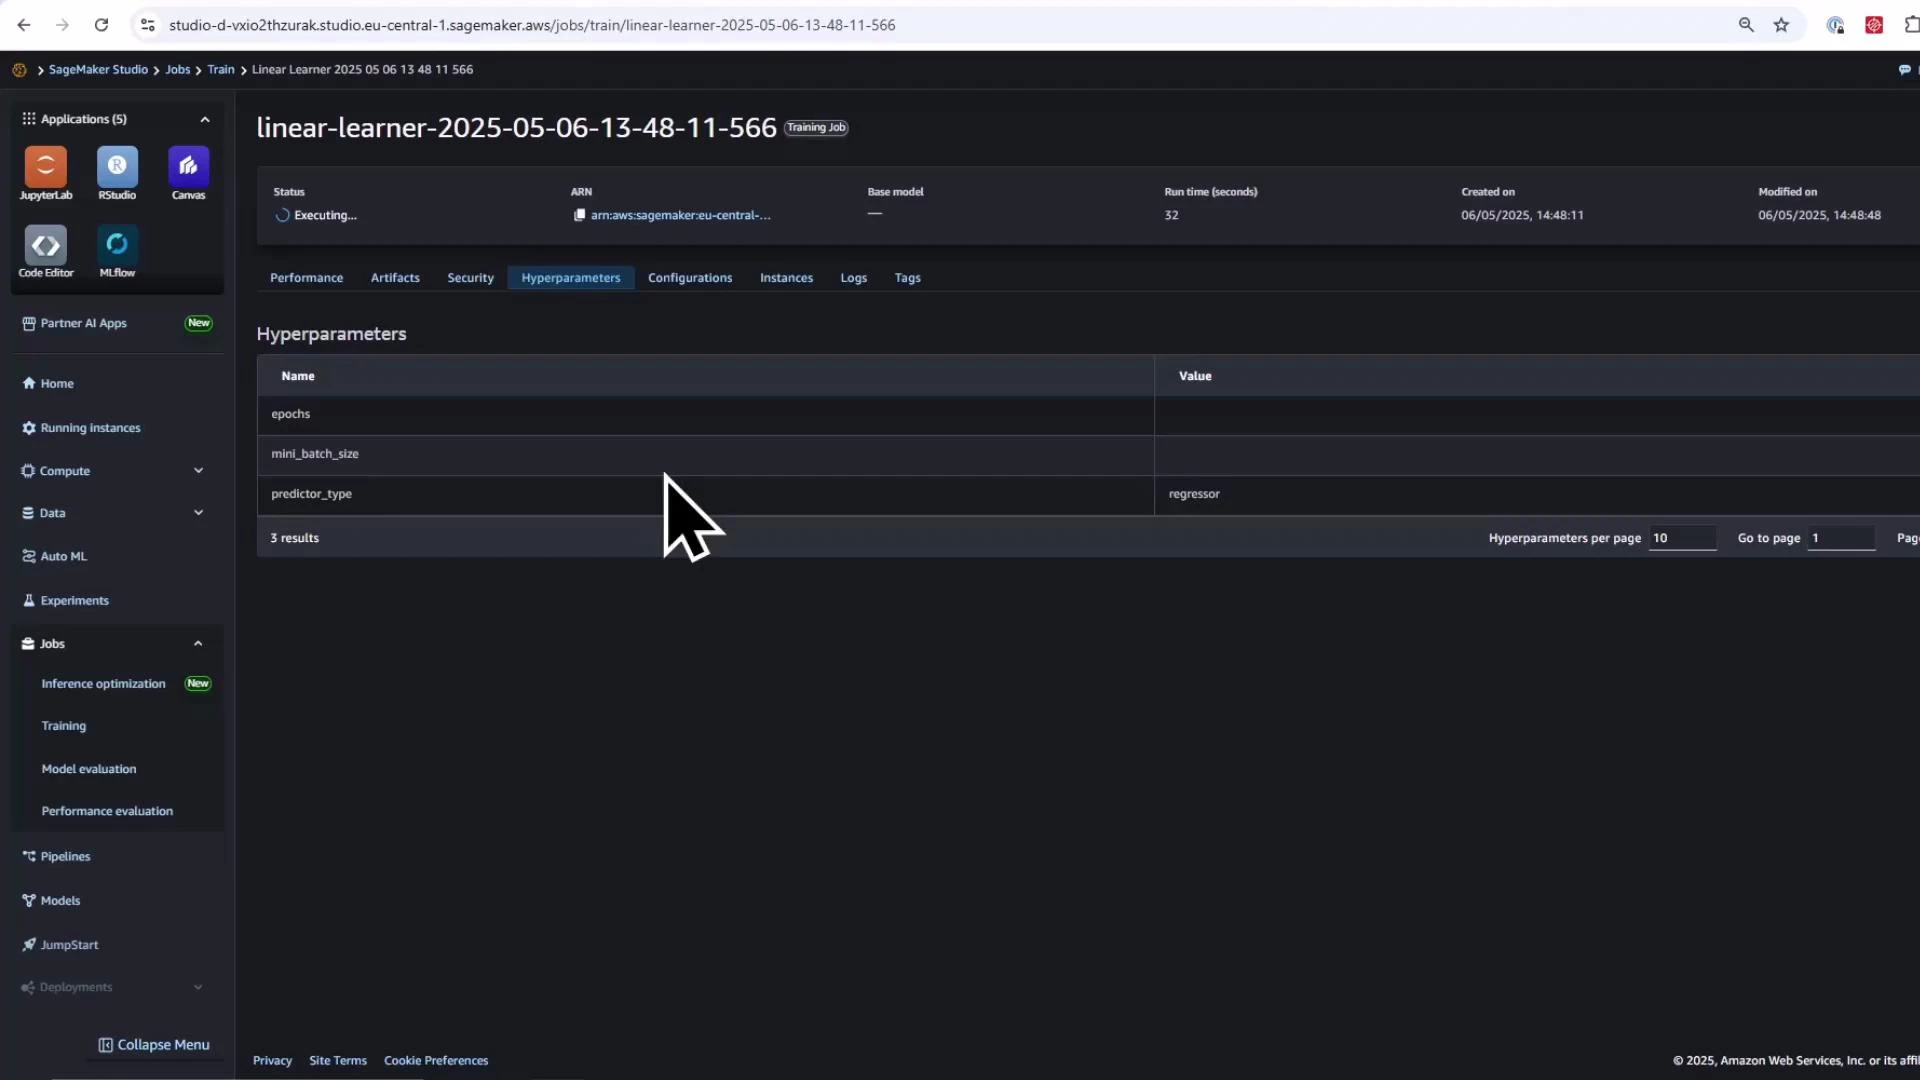Open the Privacy page link
The image size is (1920, 1080).
pos(272,1059)
